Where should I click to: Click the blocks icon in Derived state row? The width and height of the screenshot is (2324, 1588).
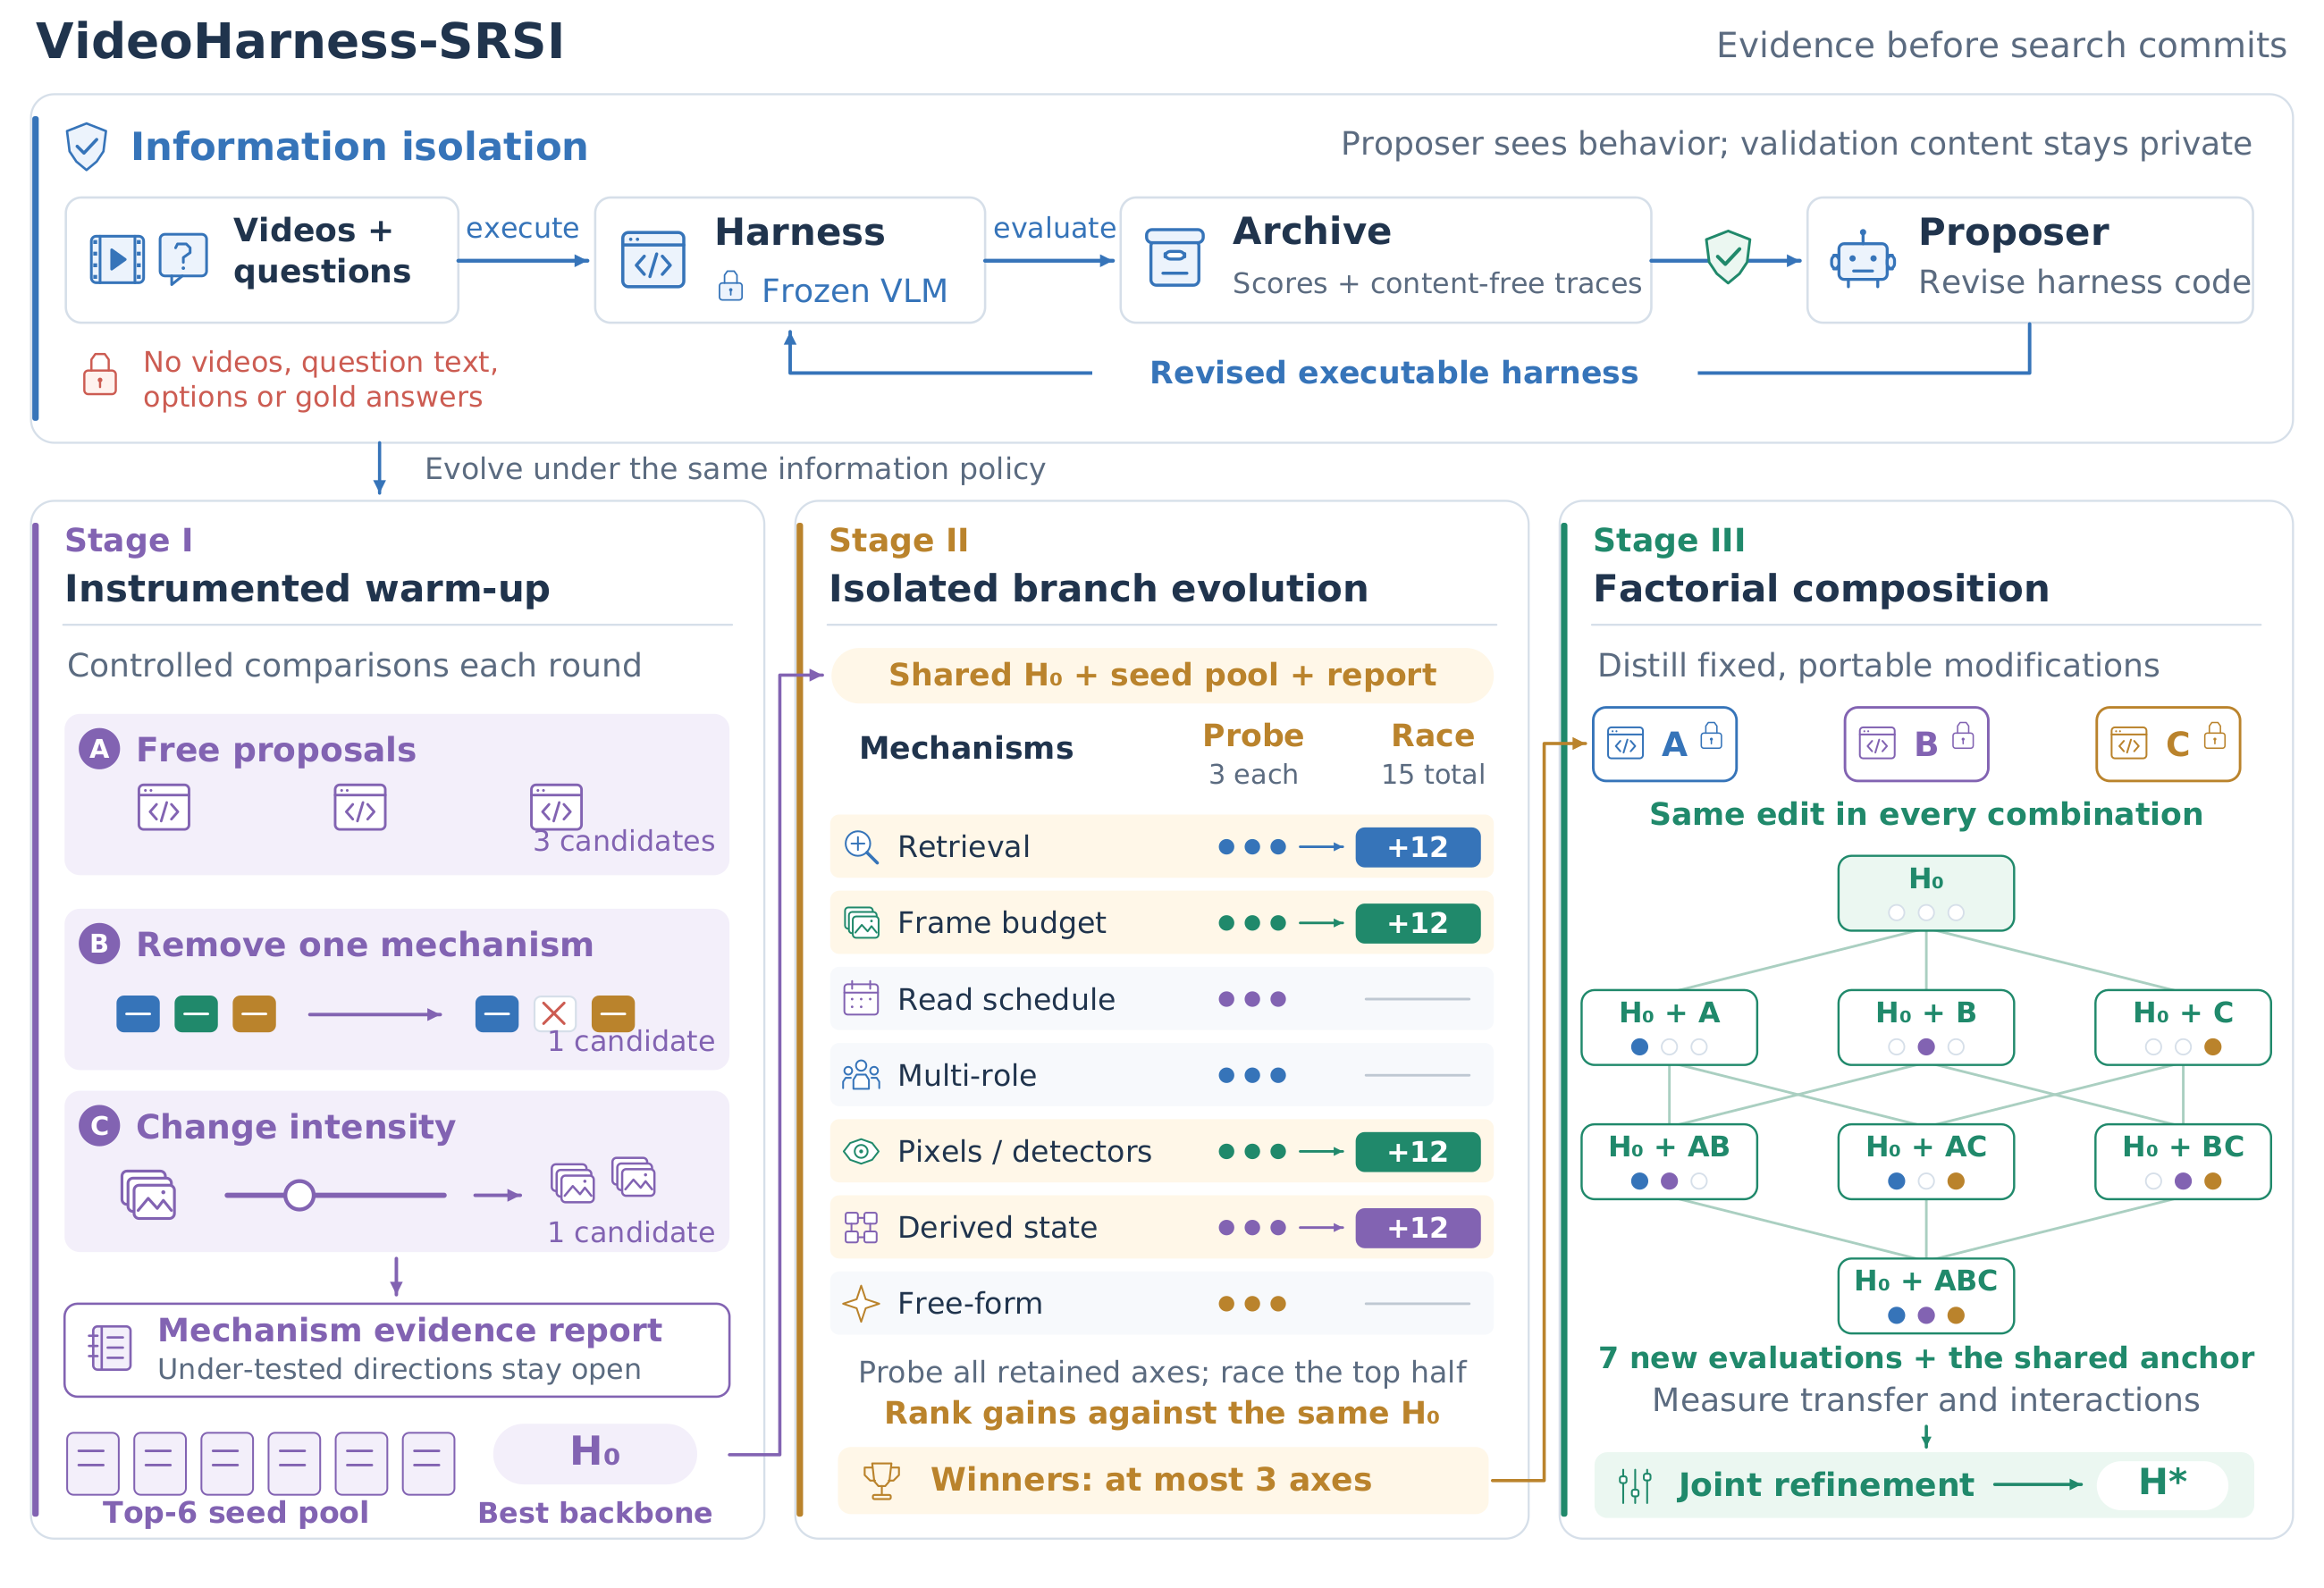pos(861,1227)
